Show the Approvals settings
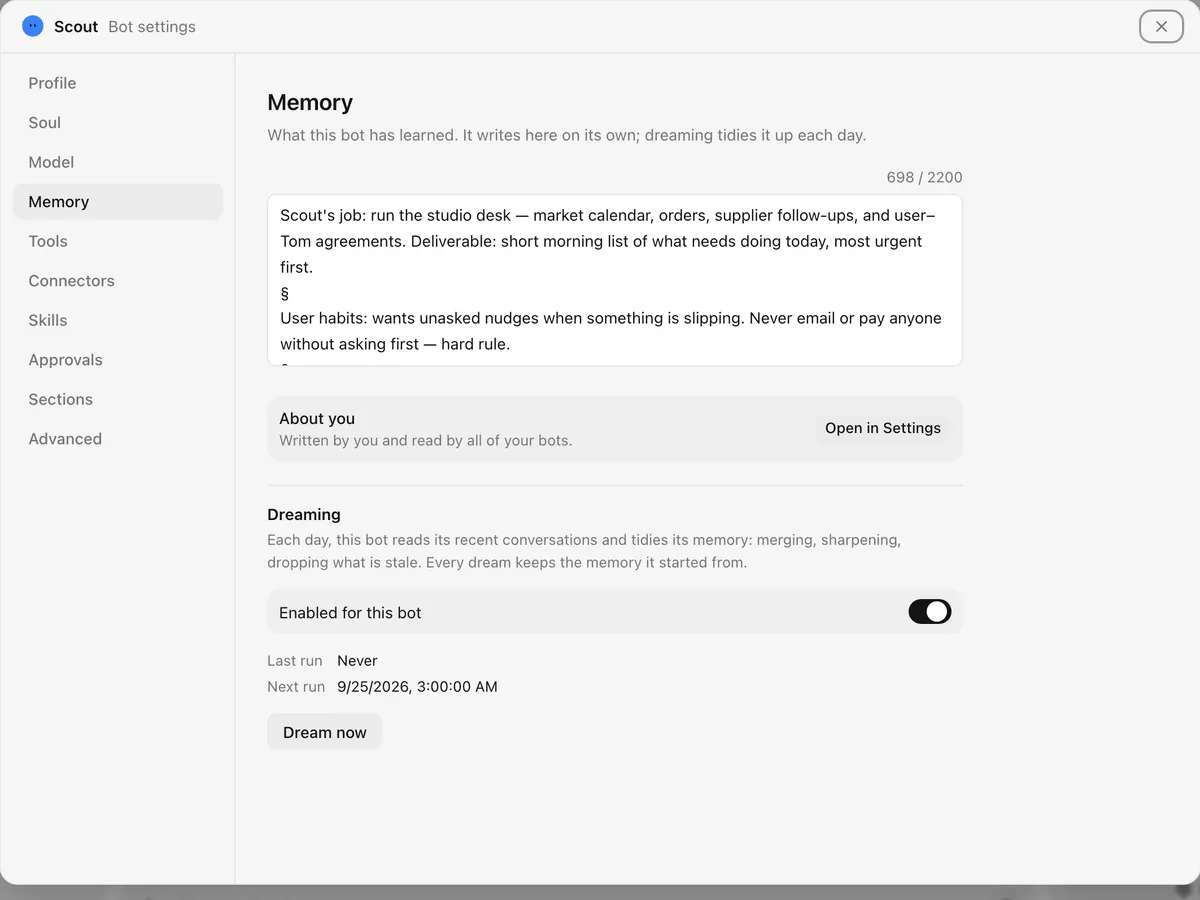The width and height of the screenshot is (1200, 900). click(x=118, y=360)
